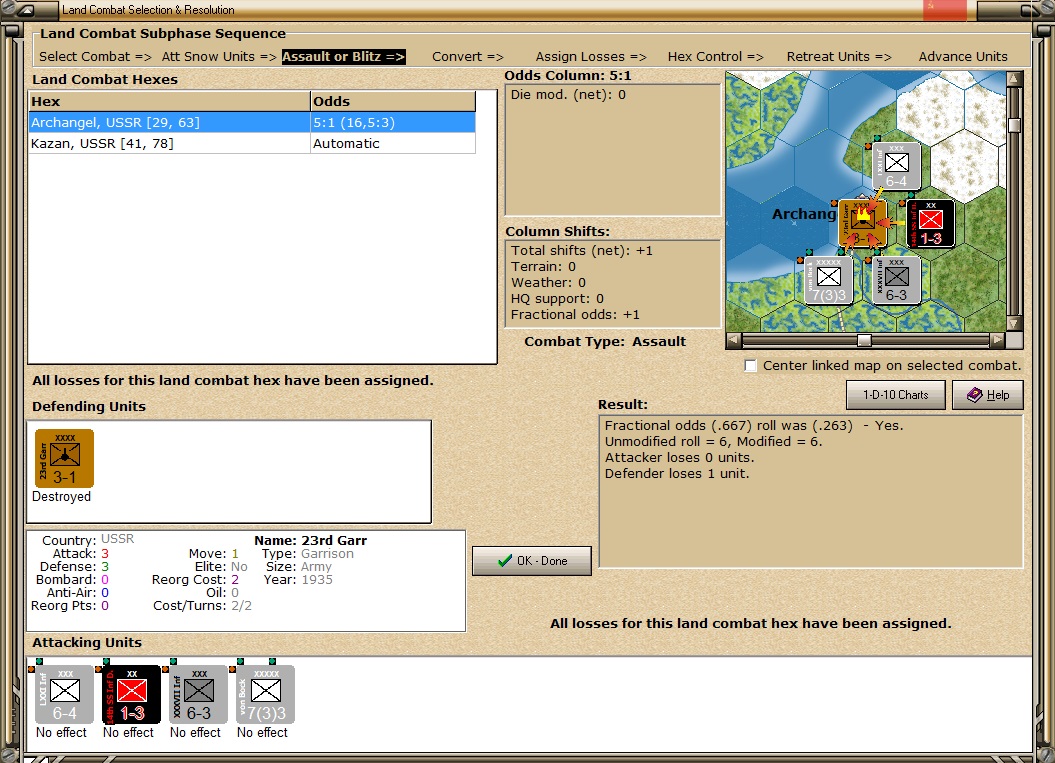Click the Hex Control subphase step
The width and height of the screenshot is (1055, 763).
[715, 57]
